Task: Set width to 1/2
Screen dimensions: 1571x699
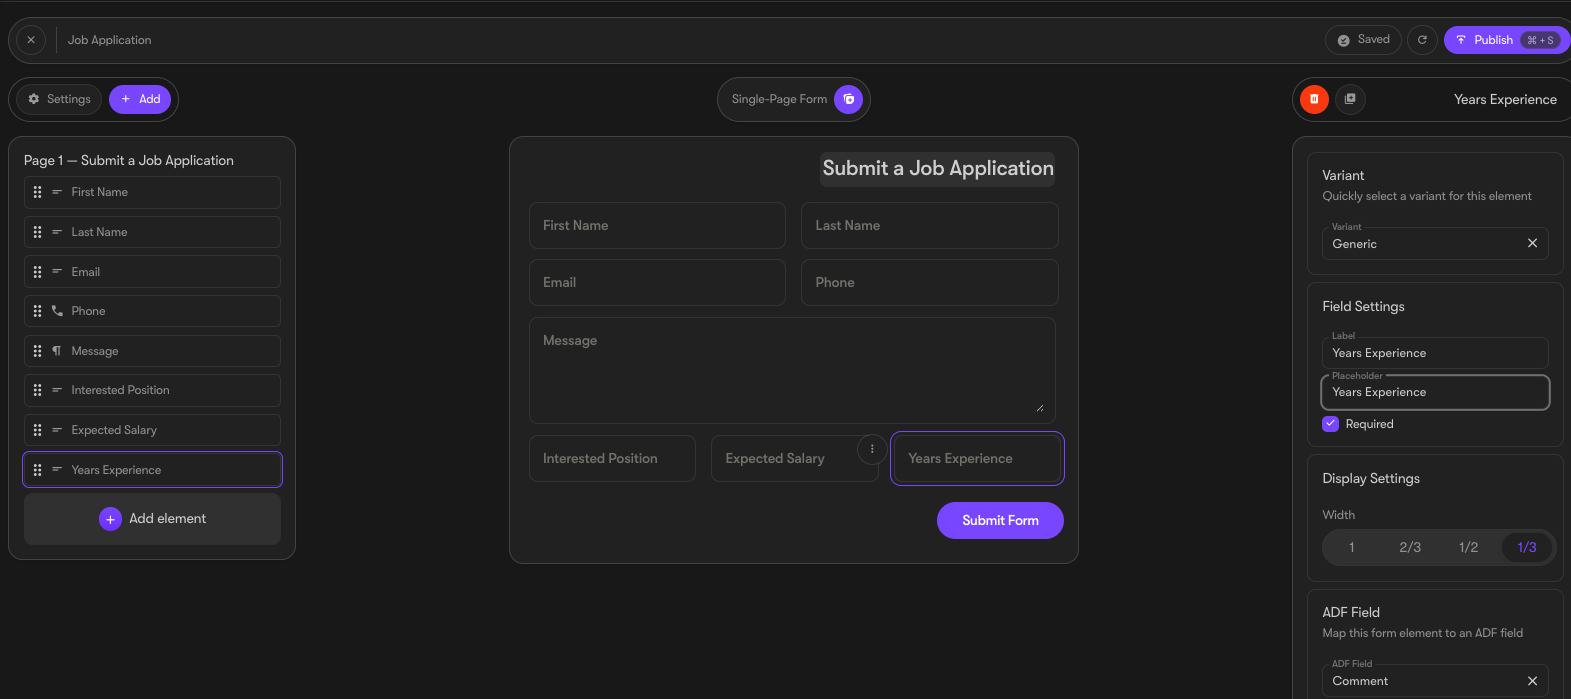Action: click(1468, 547)
